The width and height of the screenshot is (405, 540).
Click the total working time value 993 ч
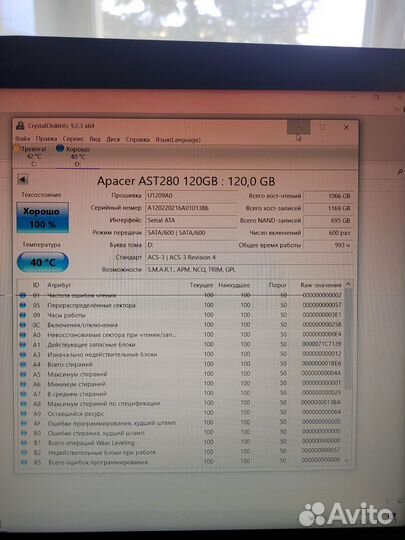(328, 246)
